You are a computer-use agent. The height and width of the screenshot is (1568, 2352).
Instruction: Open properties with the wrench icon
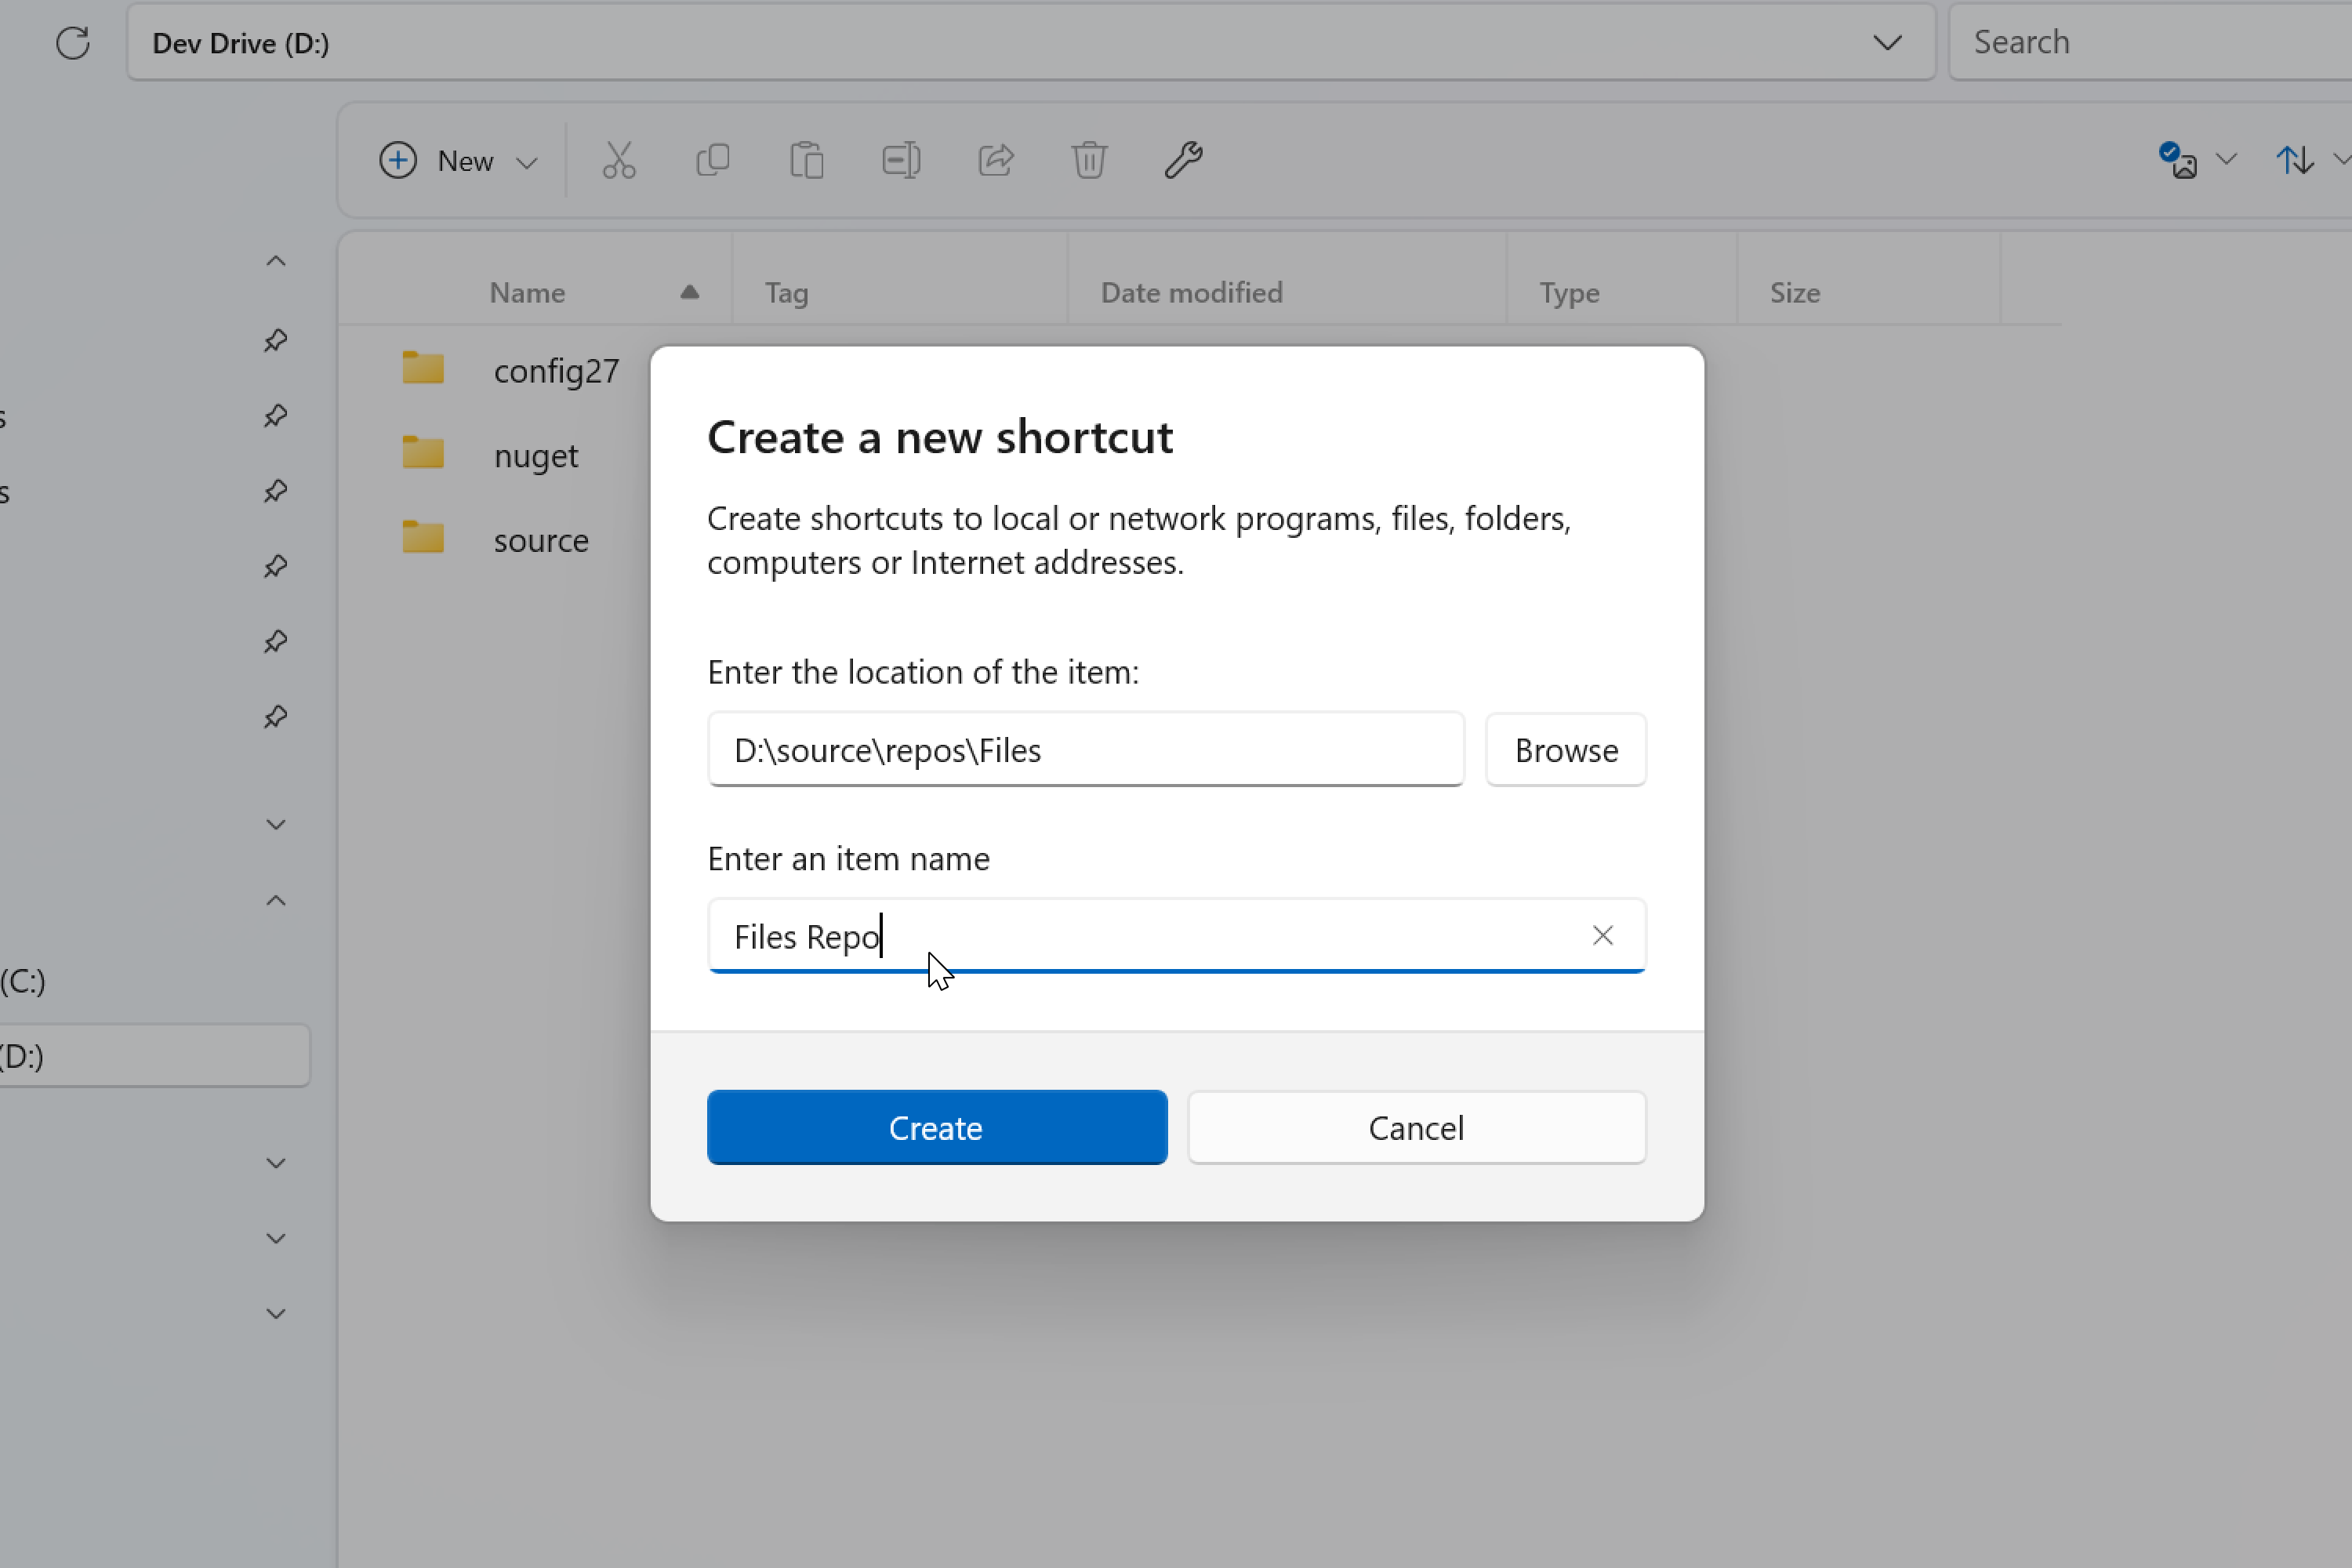(x=1183, y=160)
